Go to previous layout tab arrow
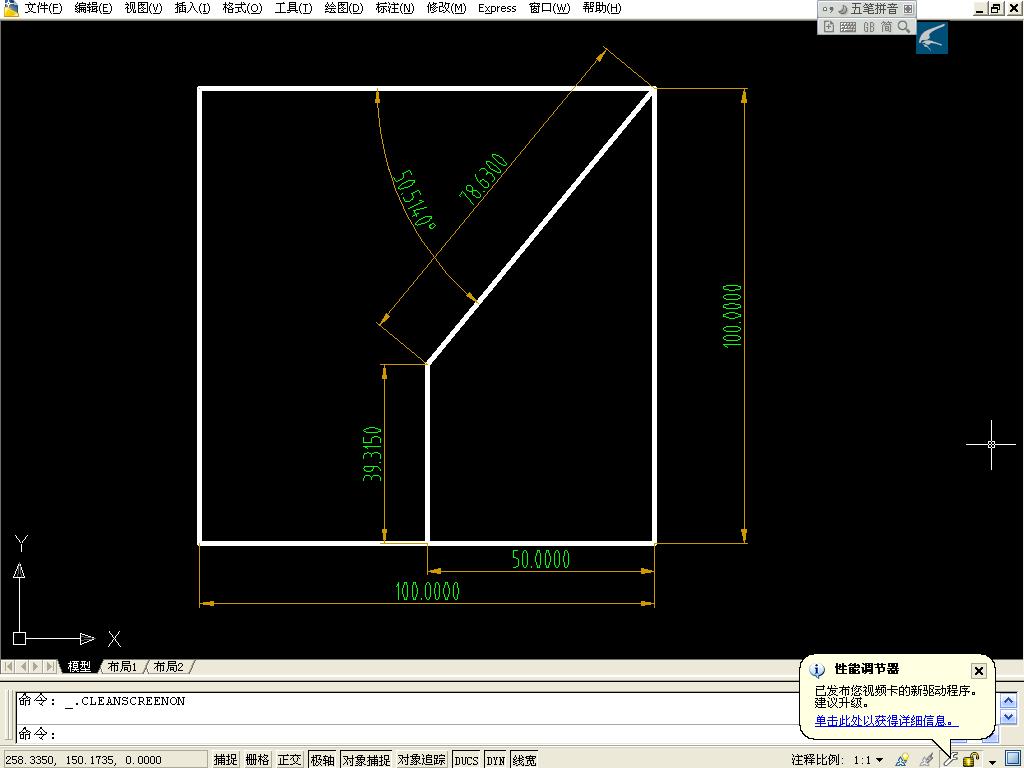 click(x=24, y=666)
